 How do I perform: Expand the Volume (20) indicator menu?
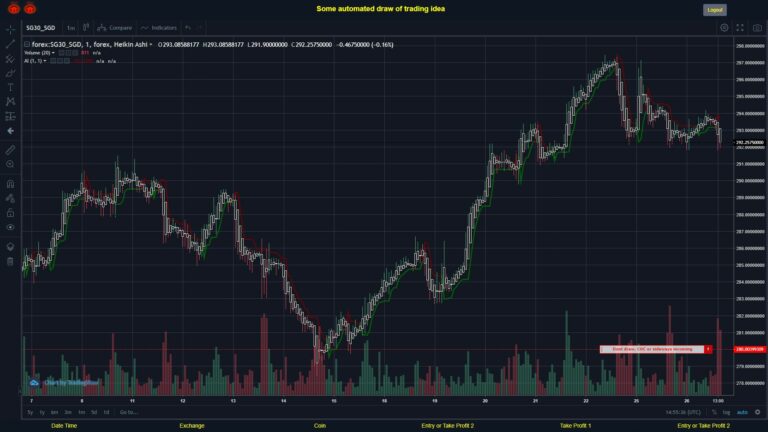53,53
